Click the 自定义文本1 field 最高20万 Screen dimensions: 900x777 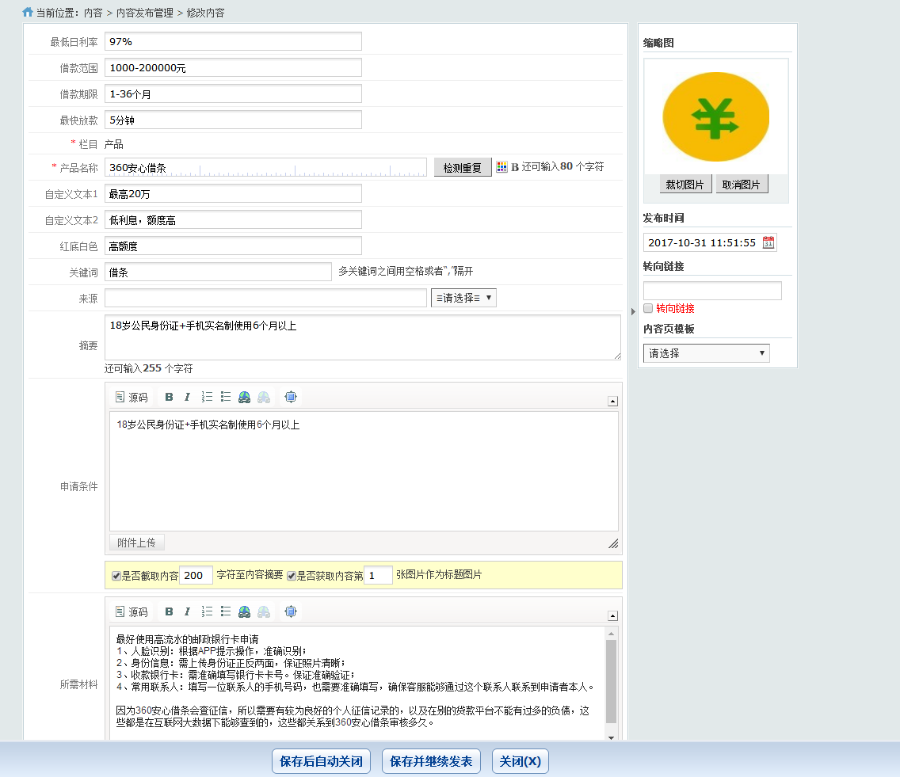click(233, 194)
